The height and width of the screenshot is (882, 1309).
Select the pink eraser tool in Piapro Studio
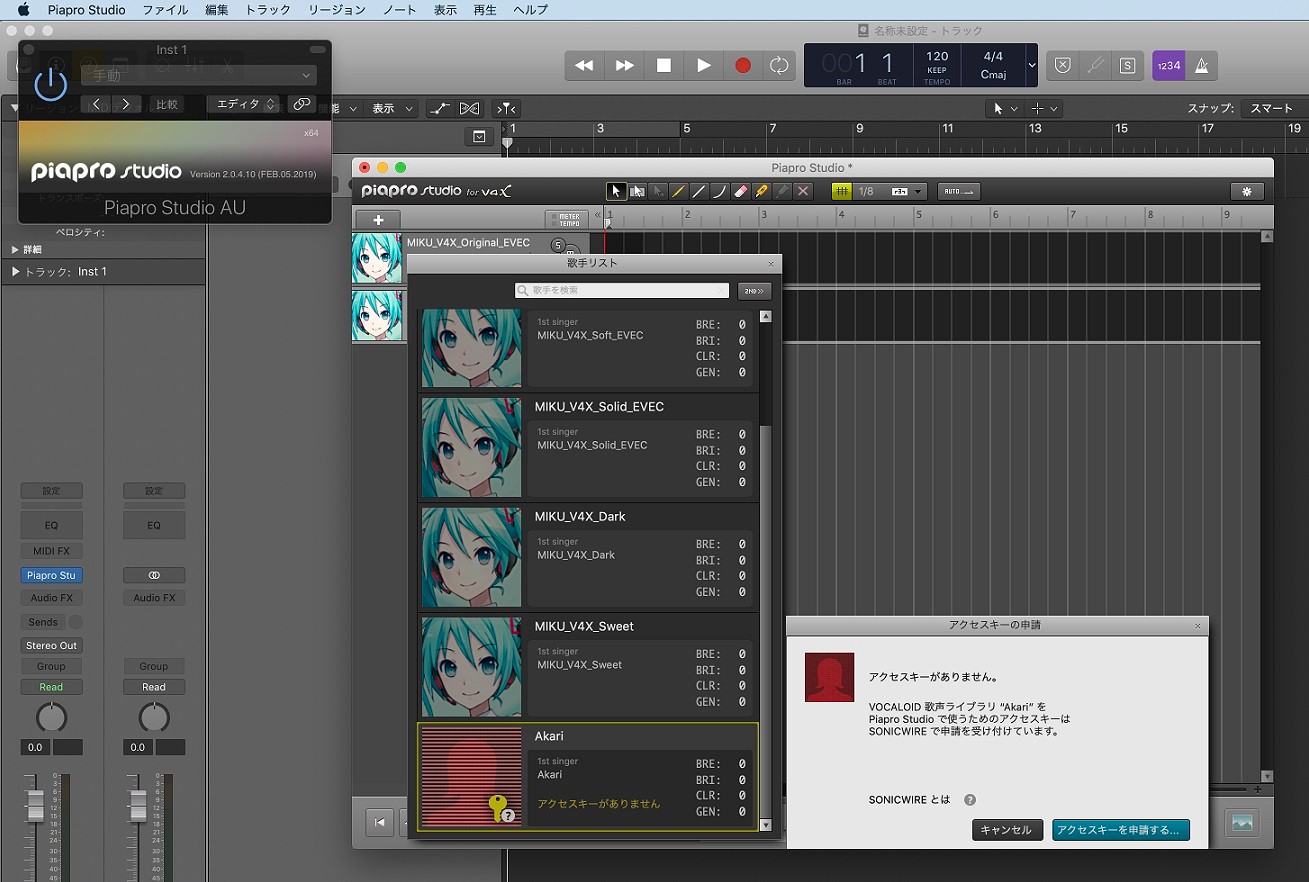click(741, 191)
